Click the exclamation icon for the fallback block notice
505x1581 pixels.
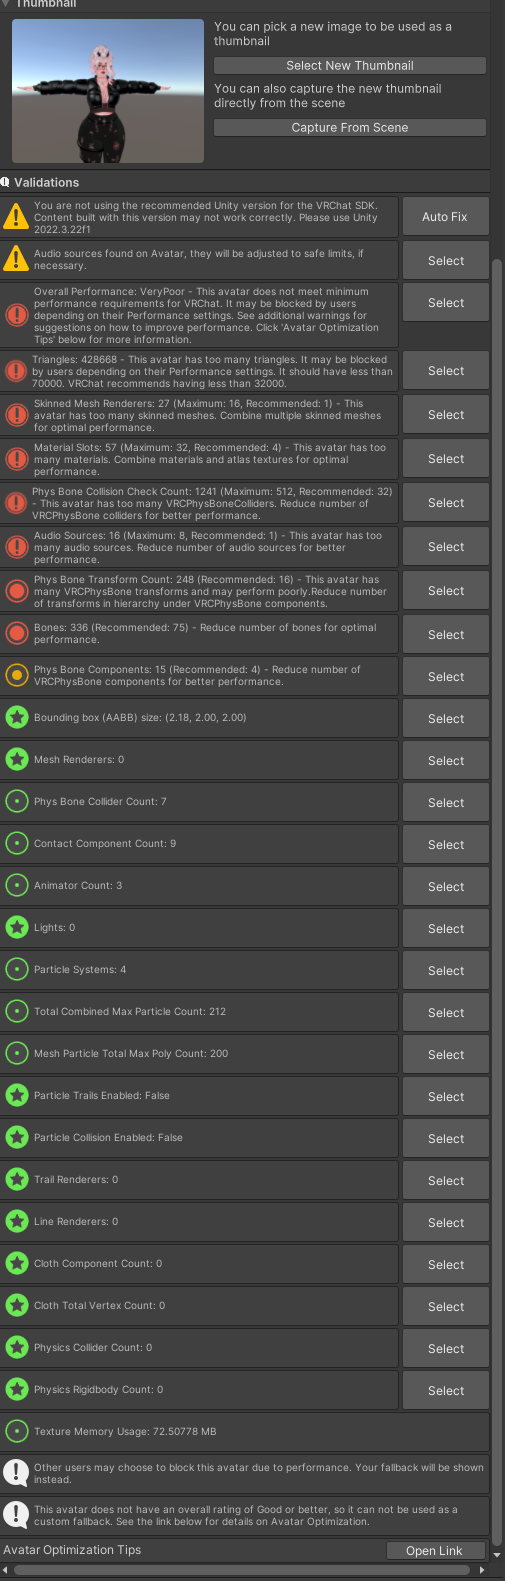(16, 1473)
